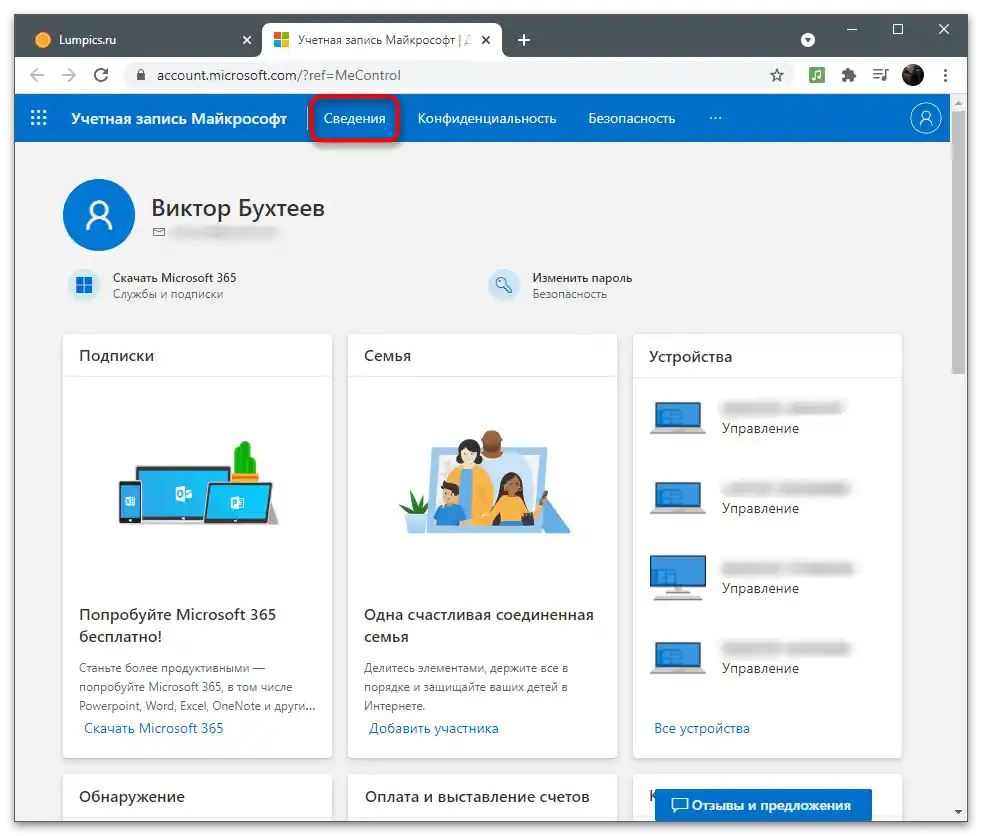Expand the more options ellipsis in header
The height and width of the screenshot is (836, 982).
coord(715,118)
